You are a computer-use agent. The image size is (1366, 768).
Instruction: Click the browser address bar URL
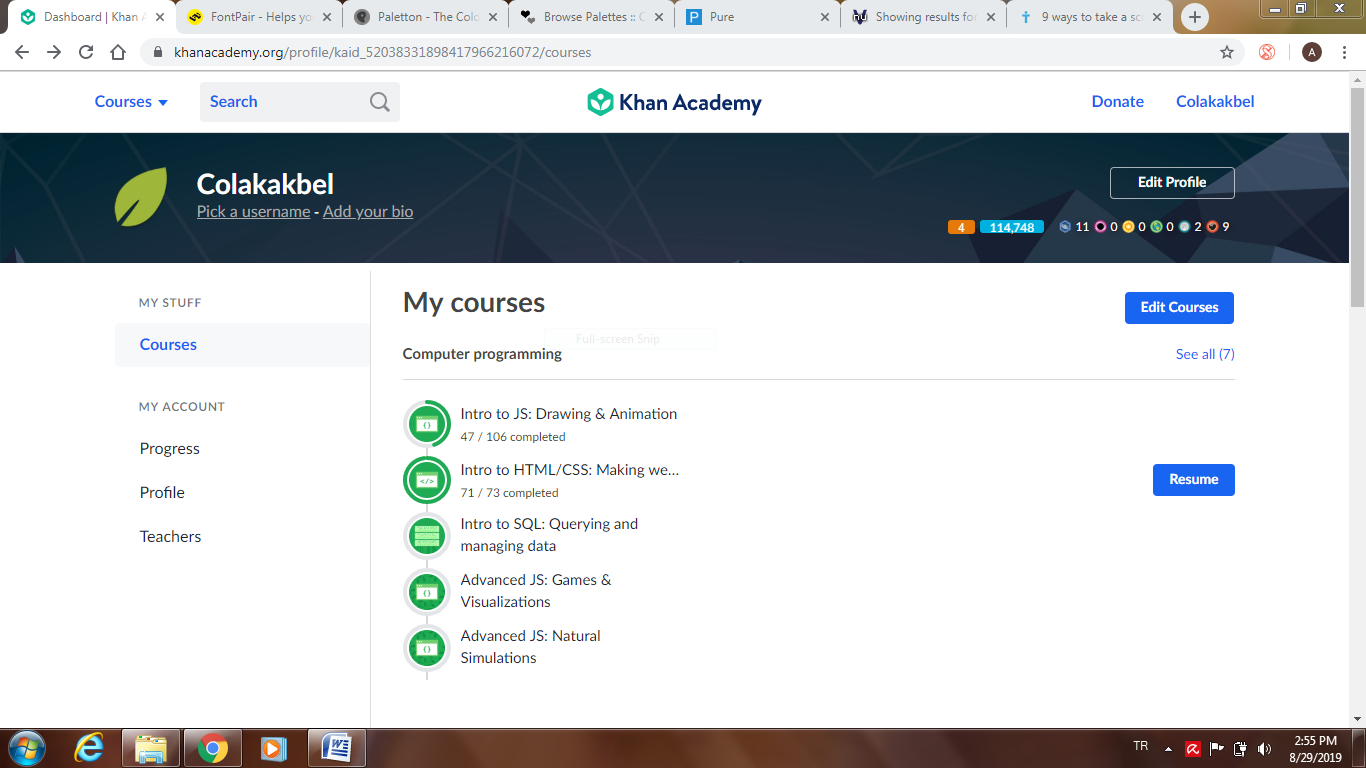(x=382, y=52)
